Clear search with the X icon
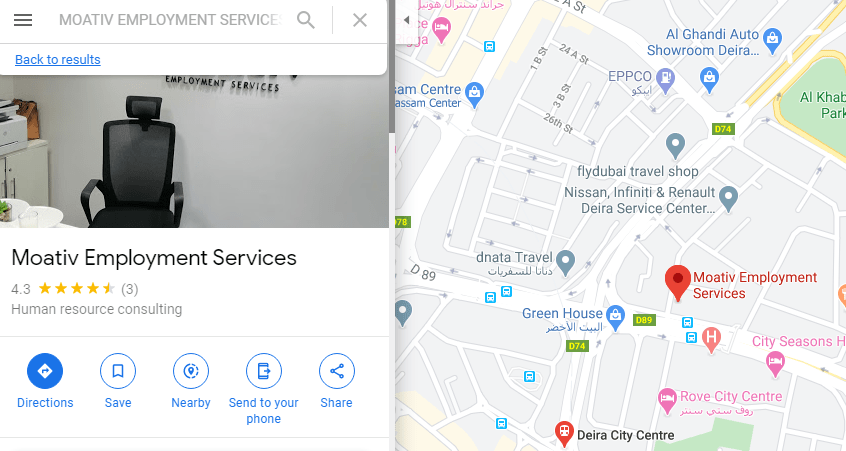846x451 pixels. tap(360, 20)
